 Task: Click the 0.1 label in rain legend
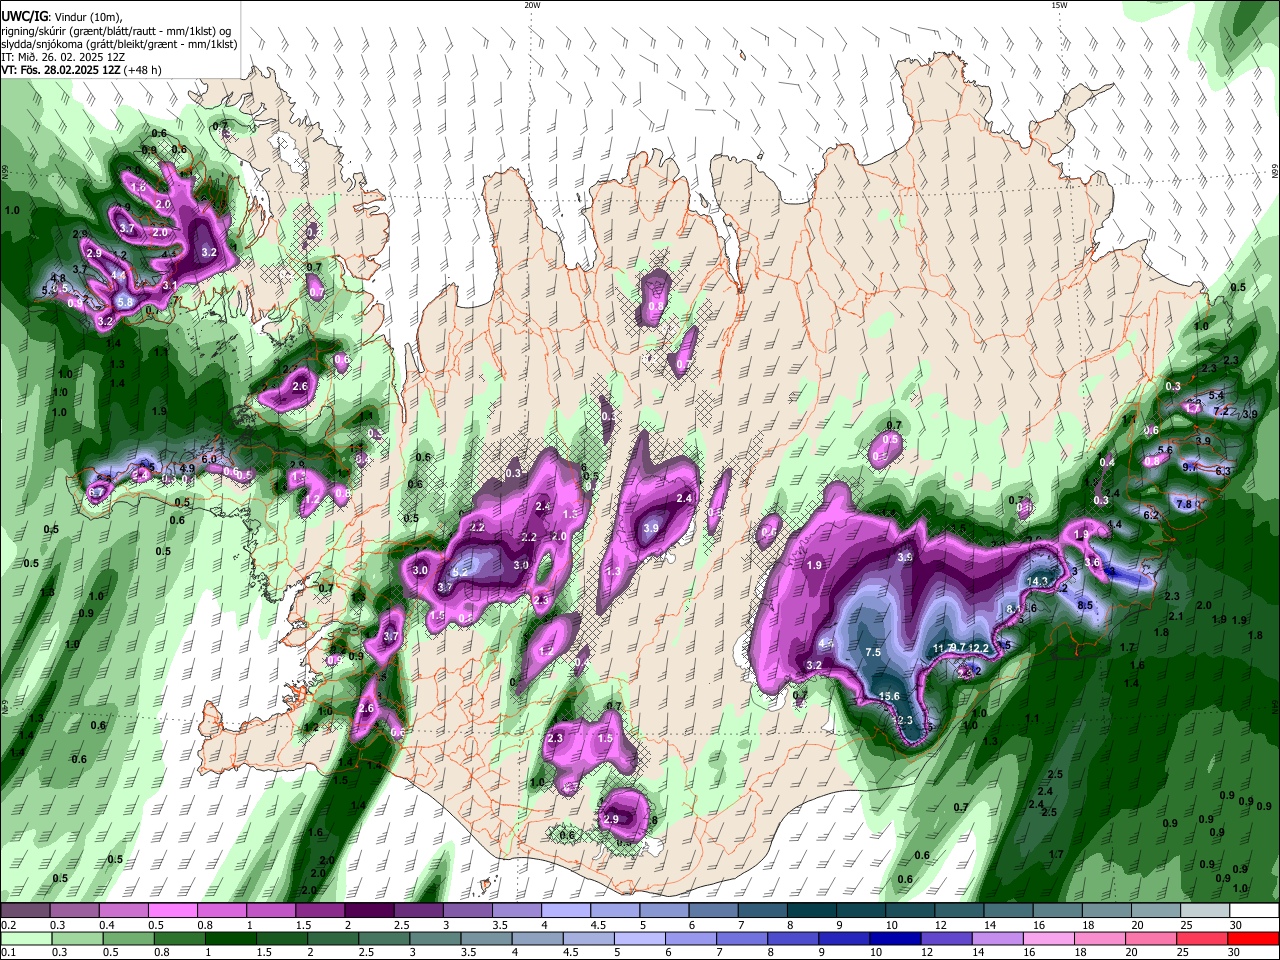click(7, 953)
